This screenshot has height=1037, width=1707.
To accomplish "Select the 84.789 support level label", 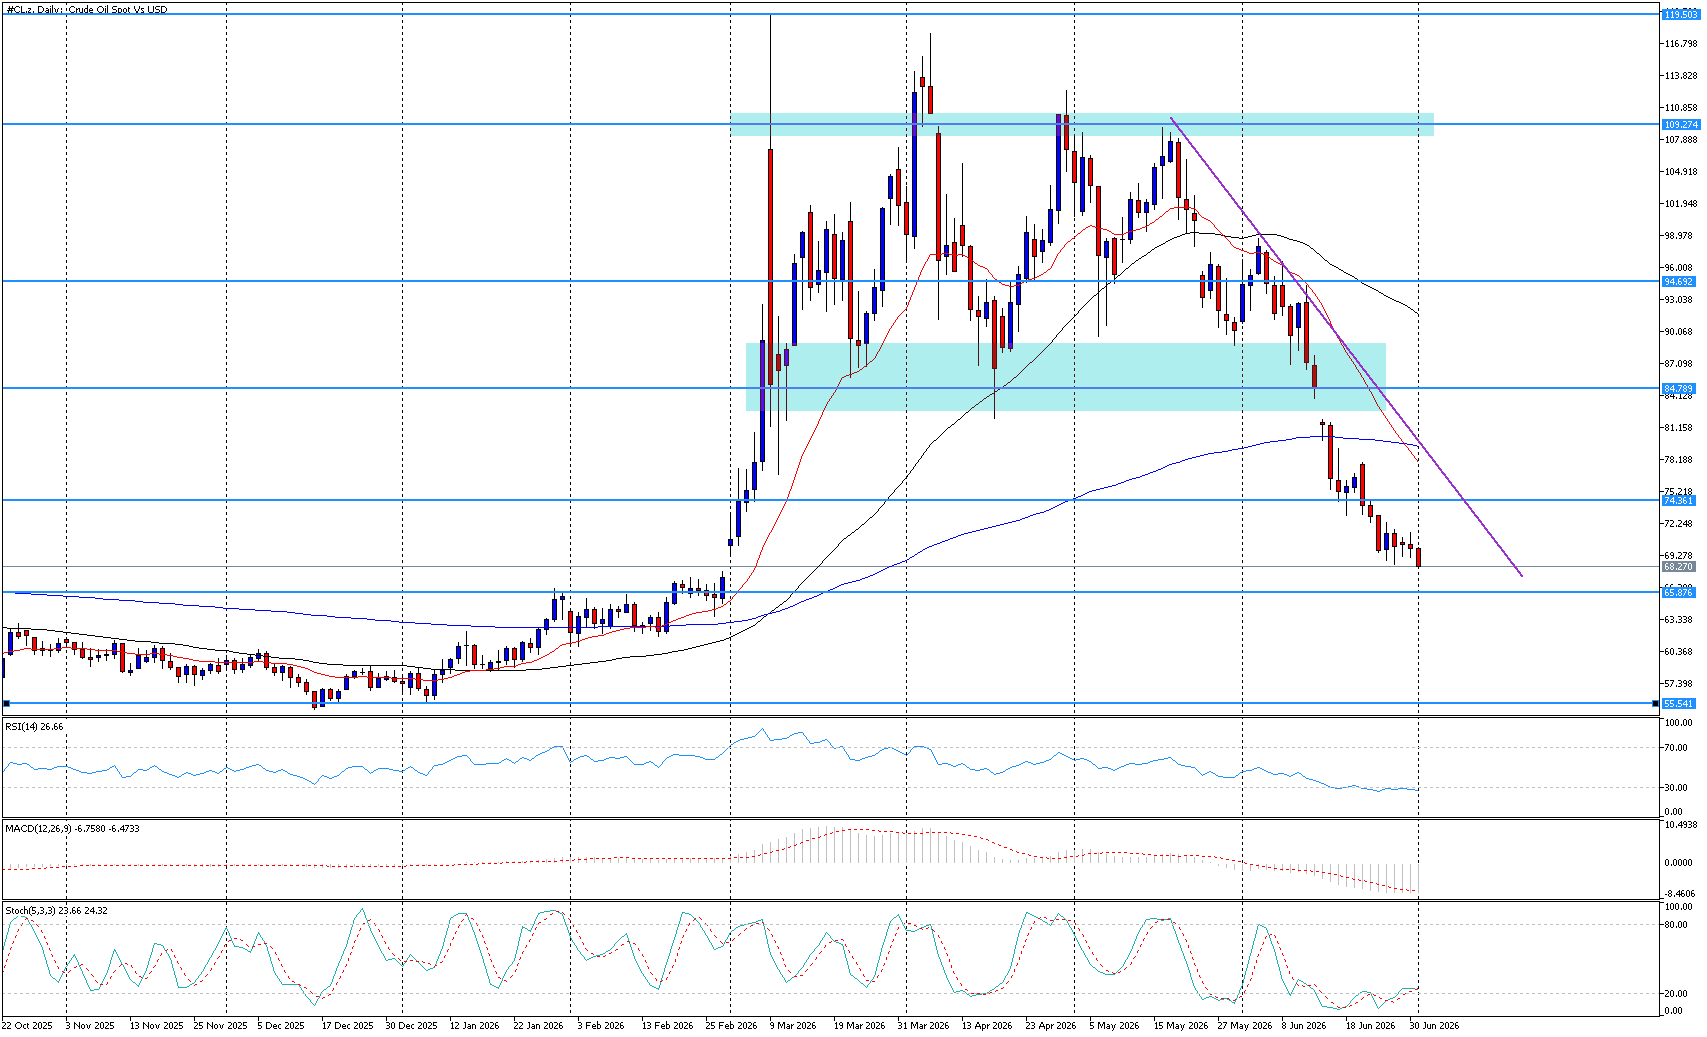I will tap(1680, 388).
